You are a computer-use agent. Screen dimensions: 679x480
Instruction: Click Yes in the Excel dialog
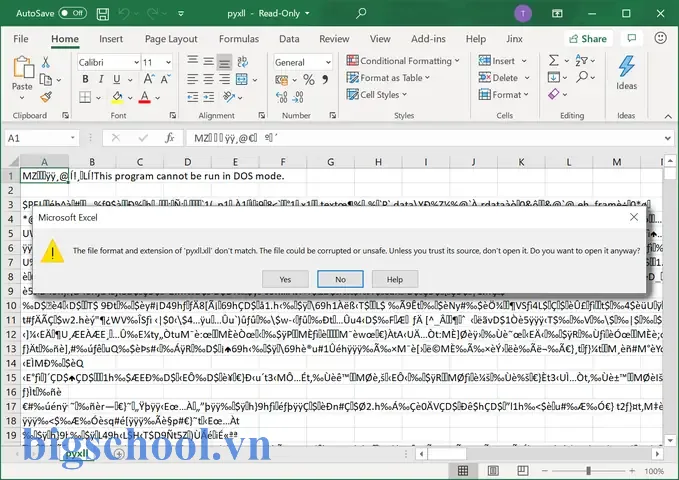[x=285, y=279]
